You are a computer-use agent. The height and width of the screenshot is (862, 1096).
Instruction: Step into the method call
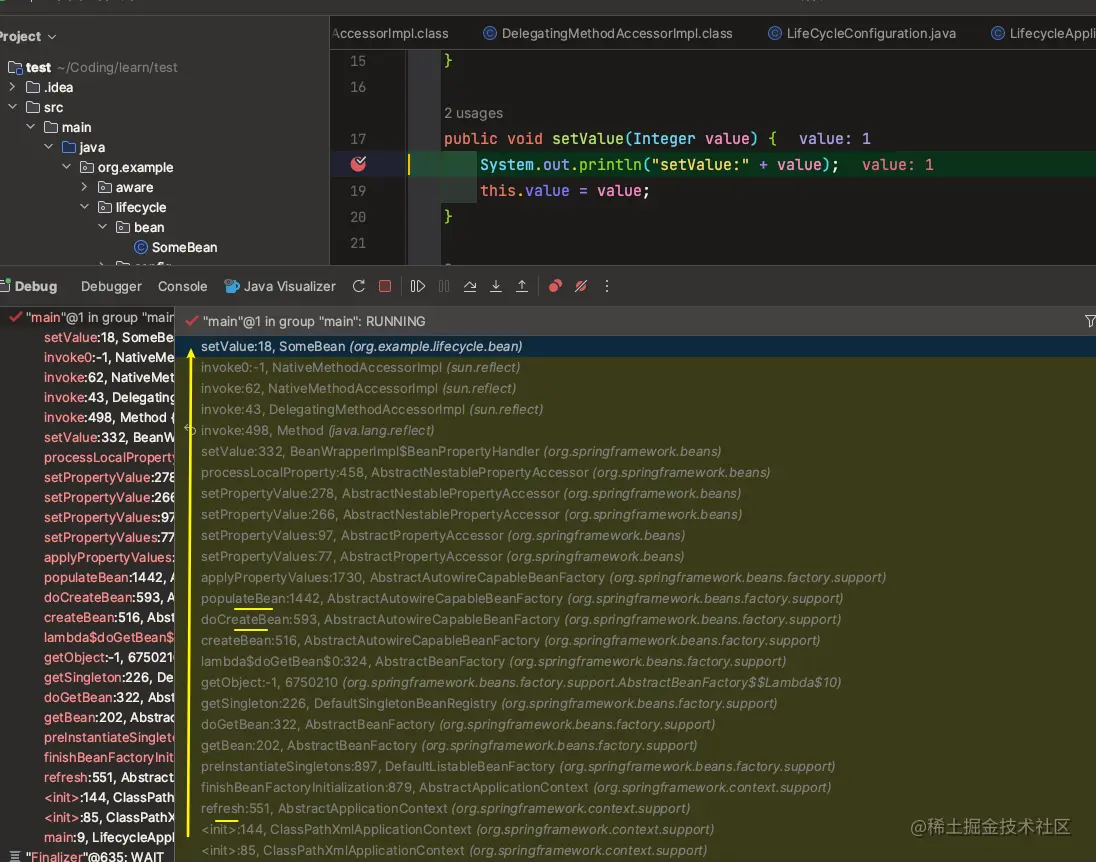(x=496, y=286)
